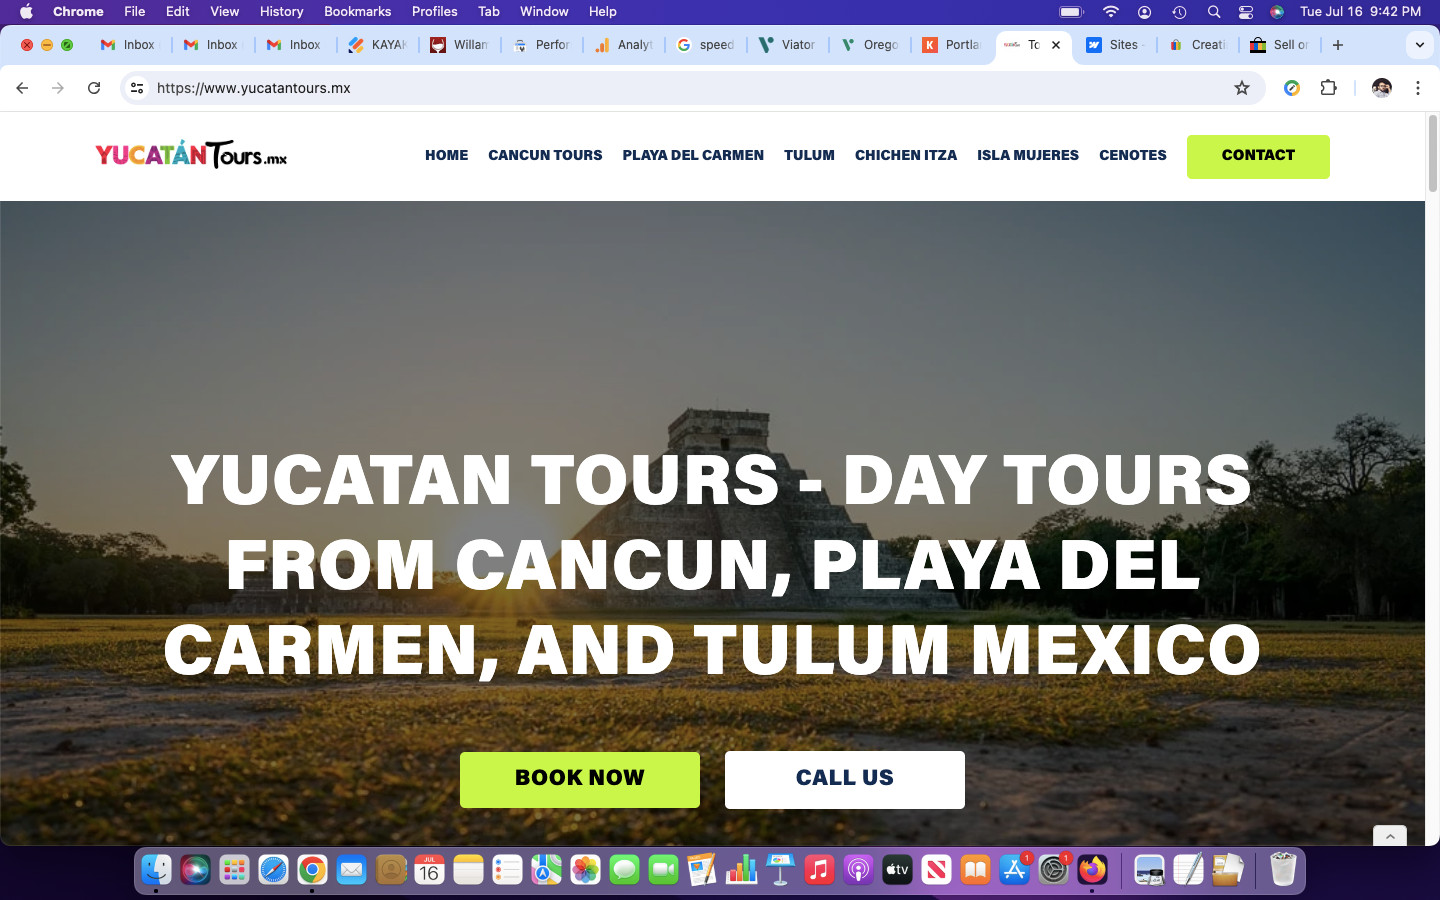The width and height of the screenshot is (1440, 900).
Task: Open the CHICHEN ITZA nav link
Action: 906,155
